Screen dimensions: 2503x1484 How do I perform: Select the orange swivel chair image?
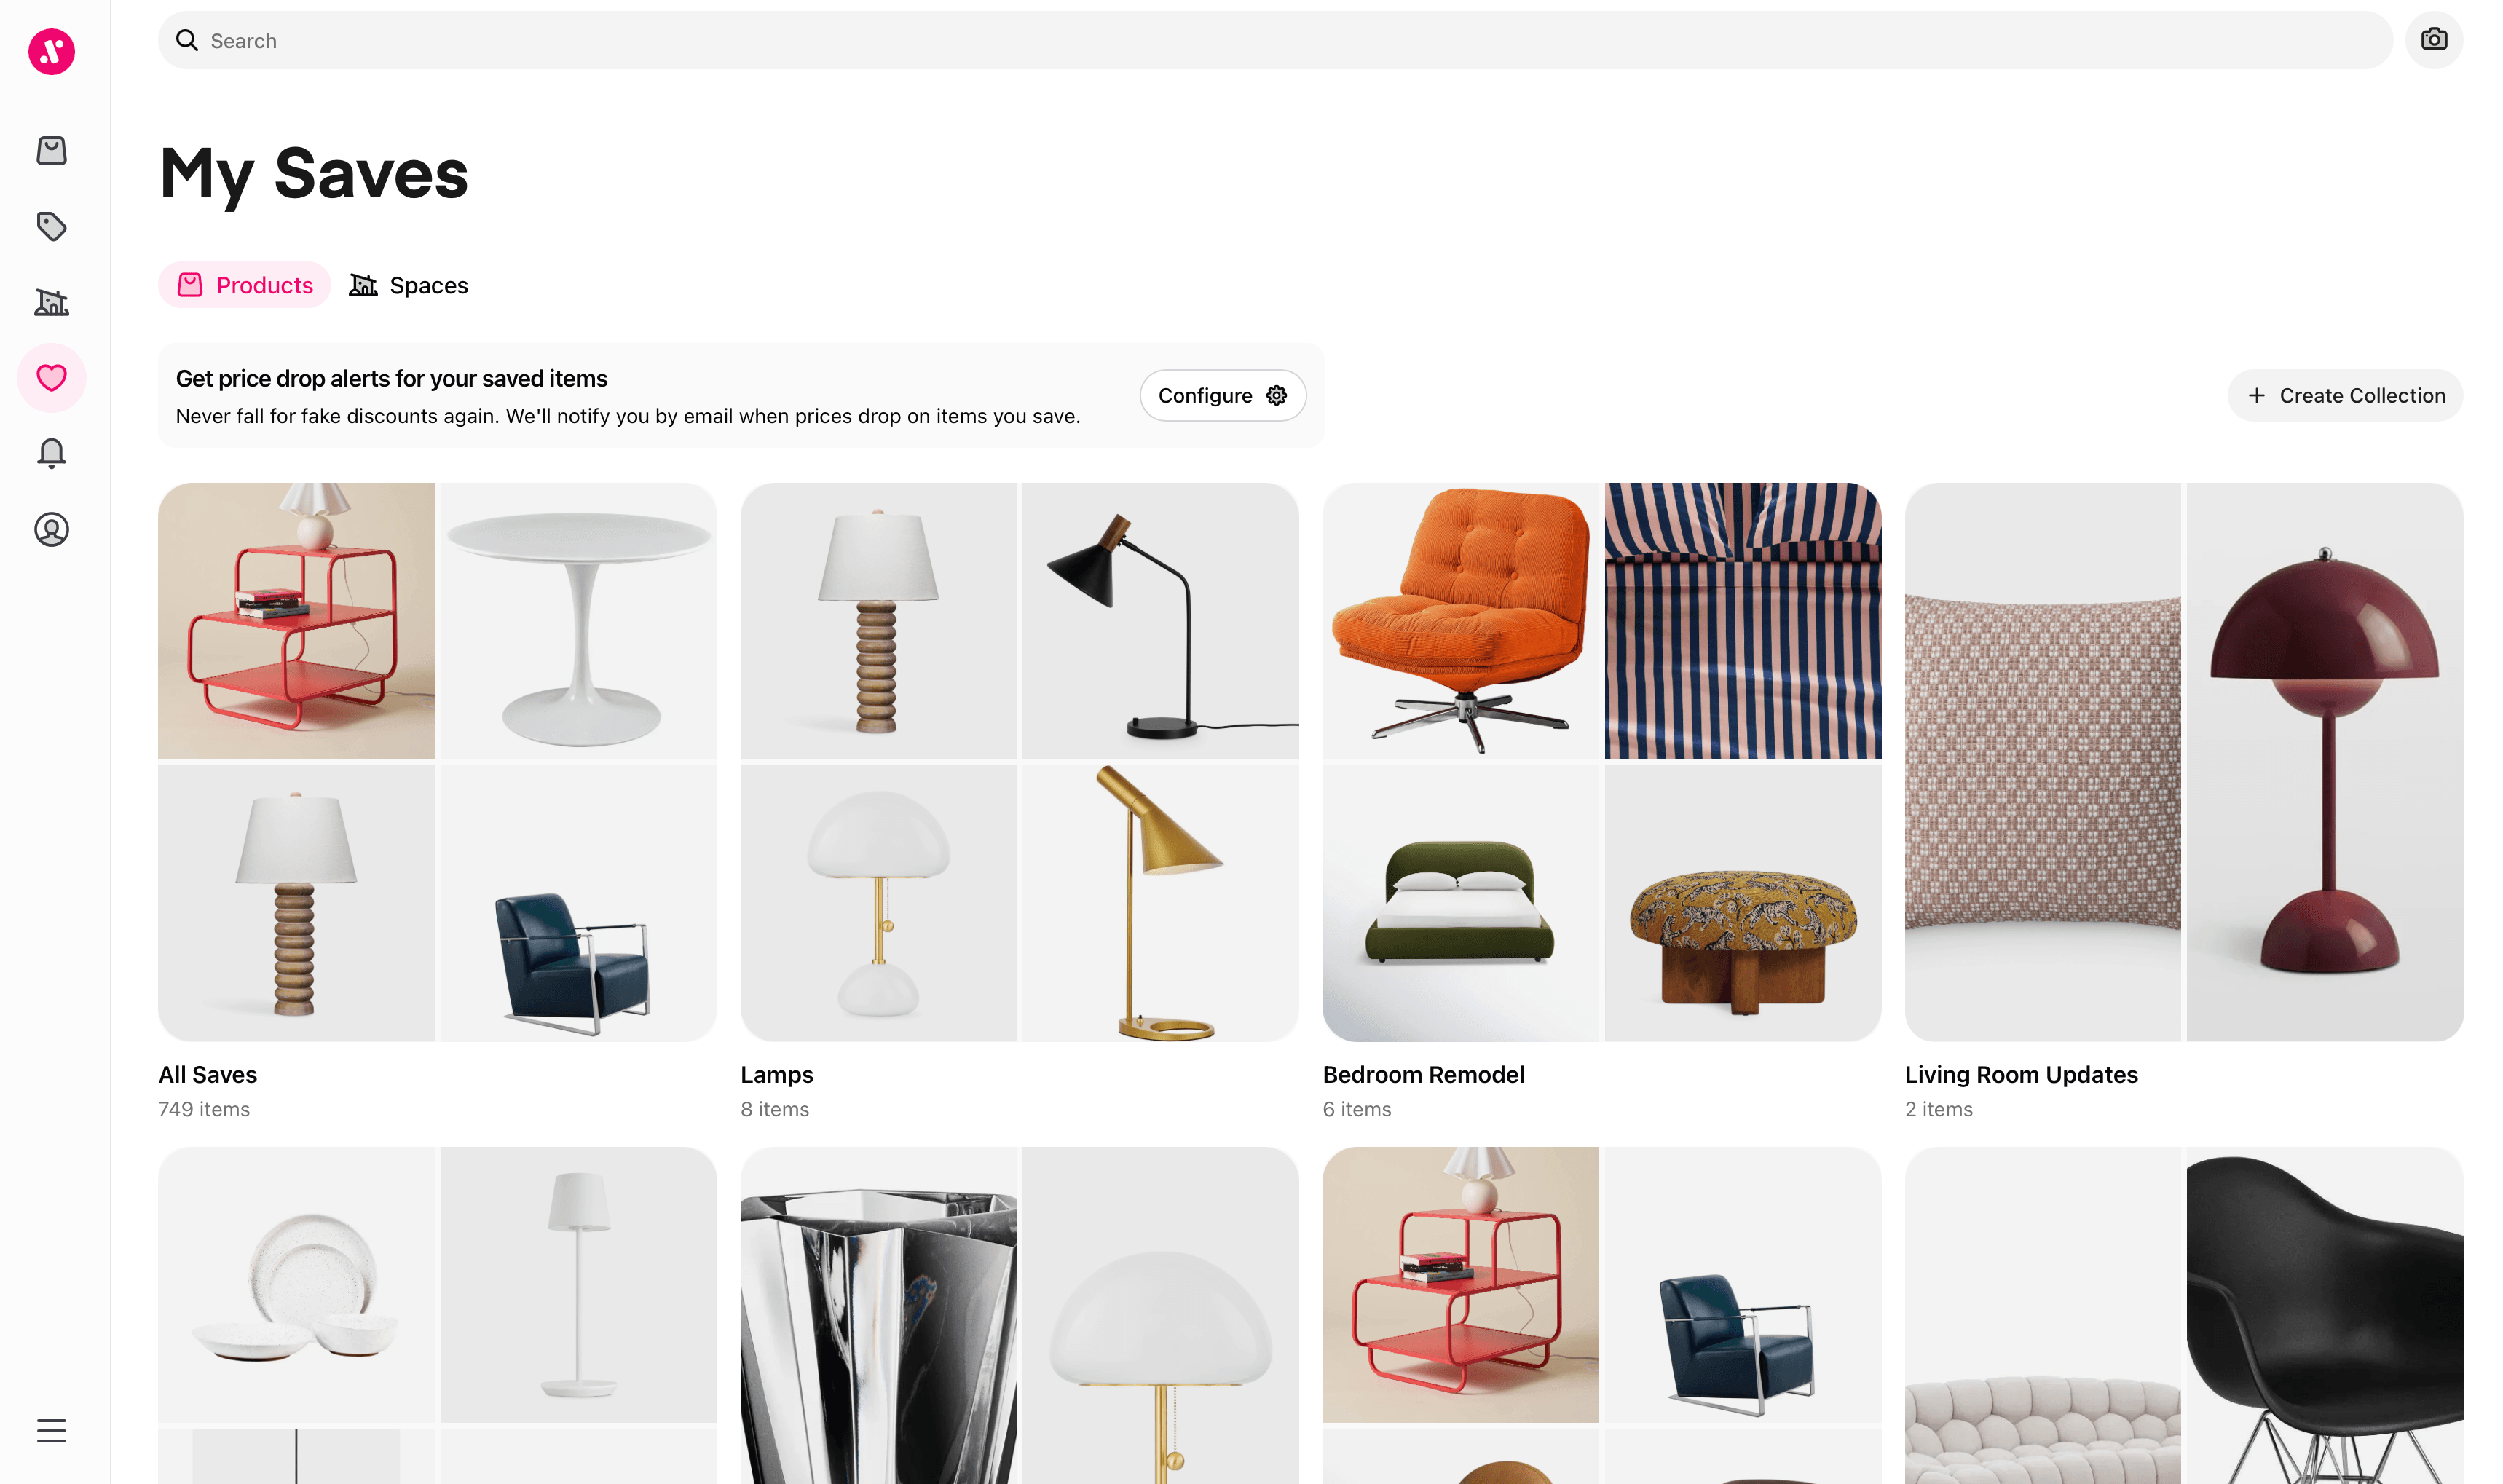tap(1460, 621)
